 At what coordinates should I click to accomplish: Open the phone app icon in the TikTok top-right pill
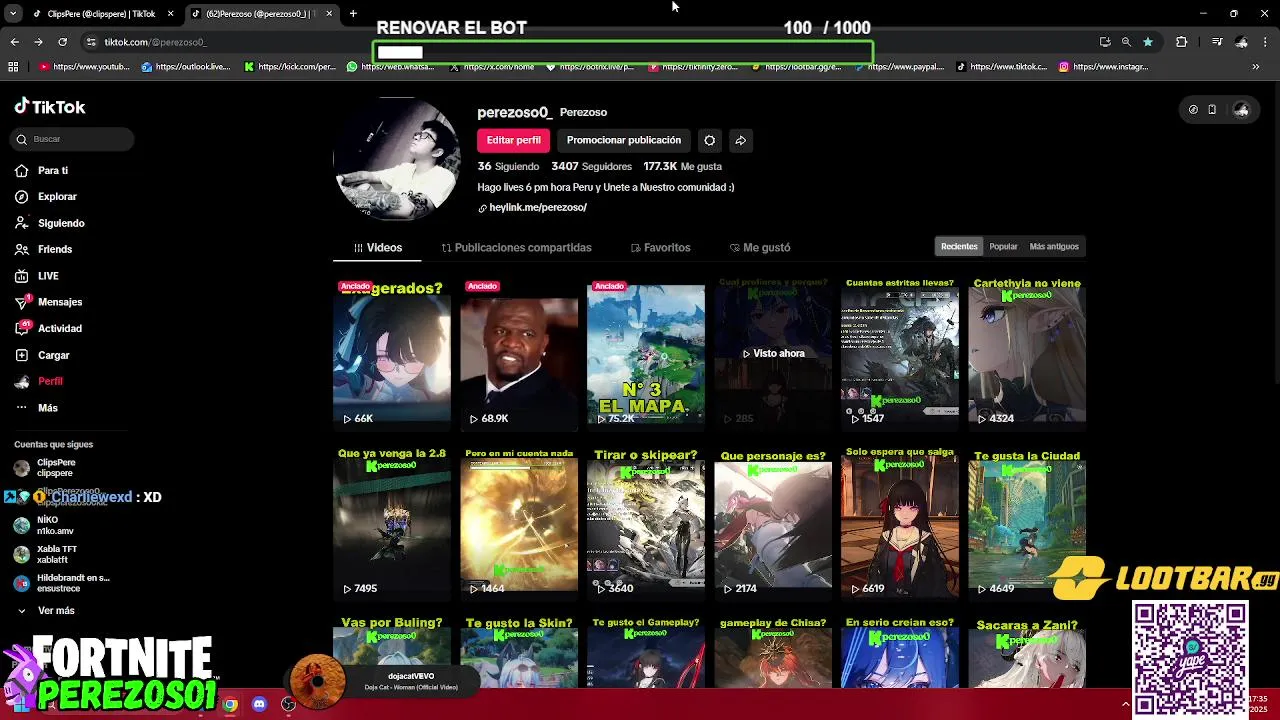(1212, 110)
